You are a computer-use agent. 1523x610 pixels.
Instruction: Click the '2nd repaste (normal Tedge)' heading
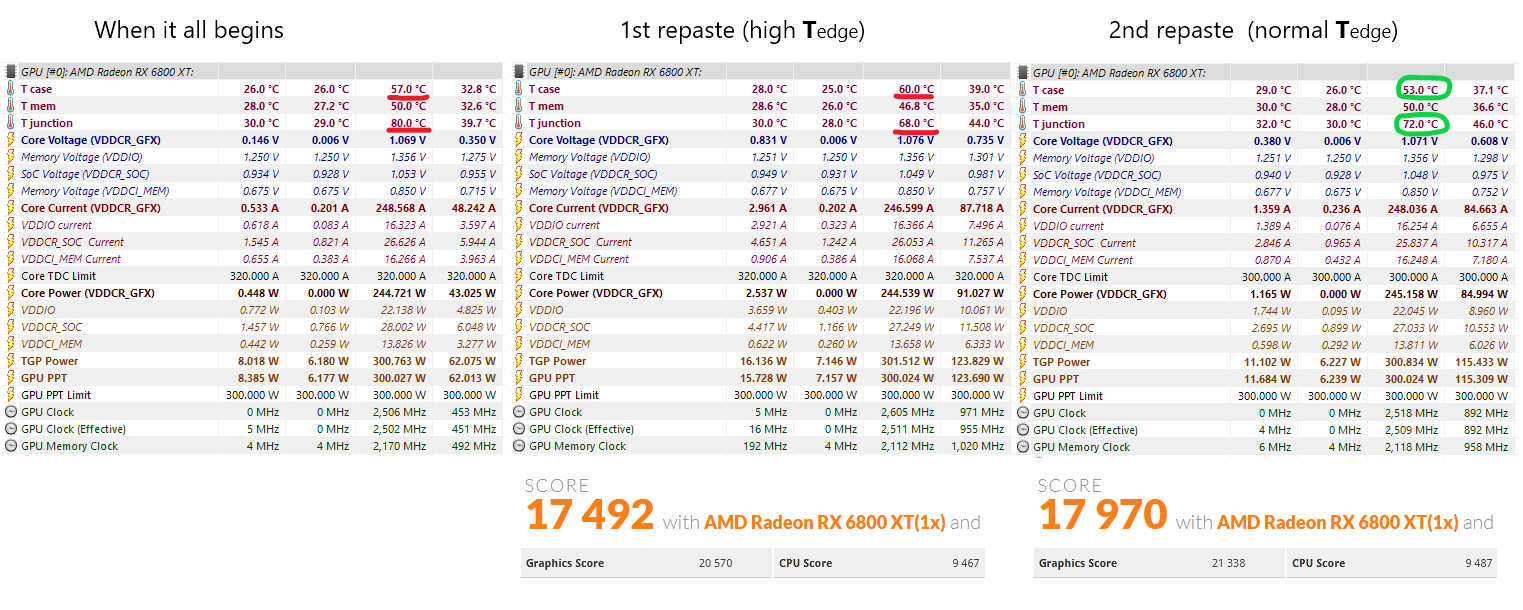[x=1253, y=31]
